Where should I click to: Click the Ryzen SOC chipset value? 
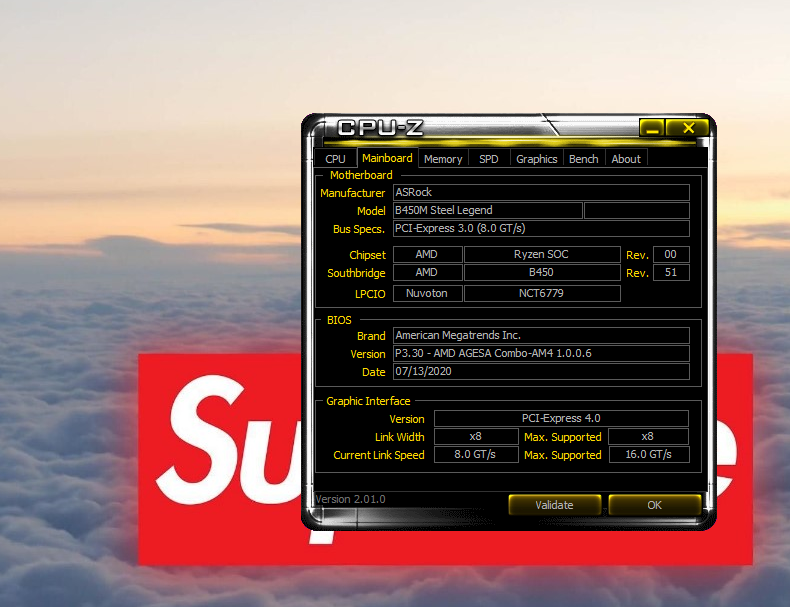coord(542,254)
